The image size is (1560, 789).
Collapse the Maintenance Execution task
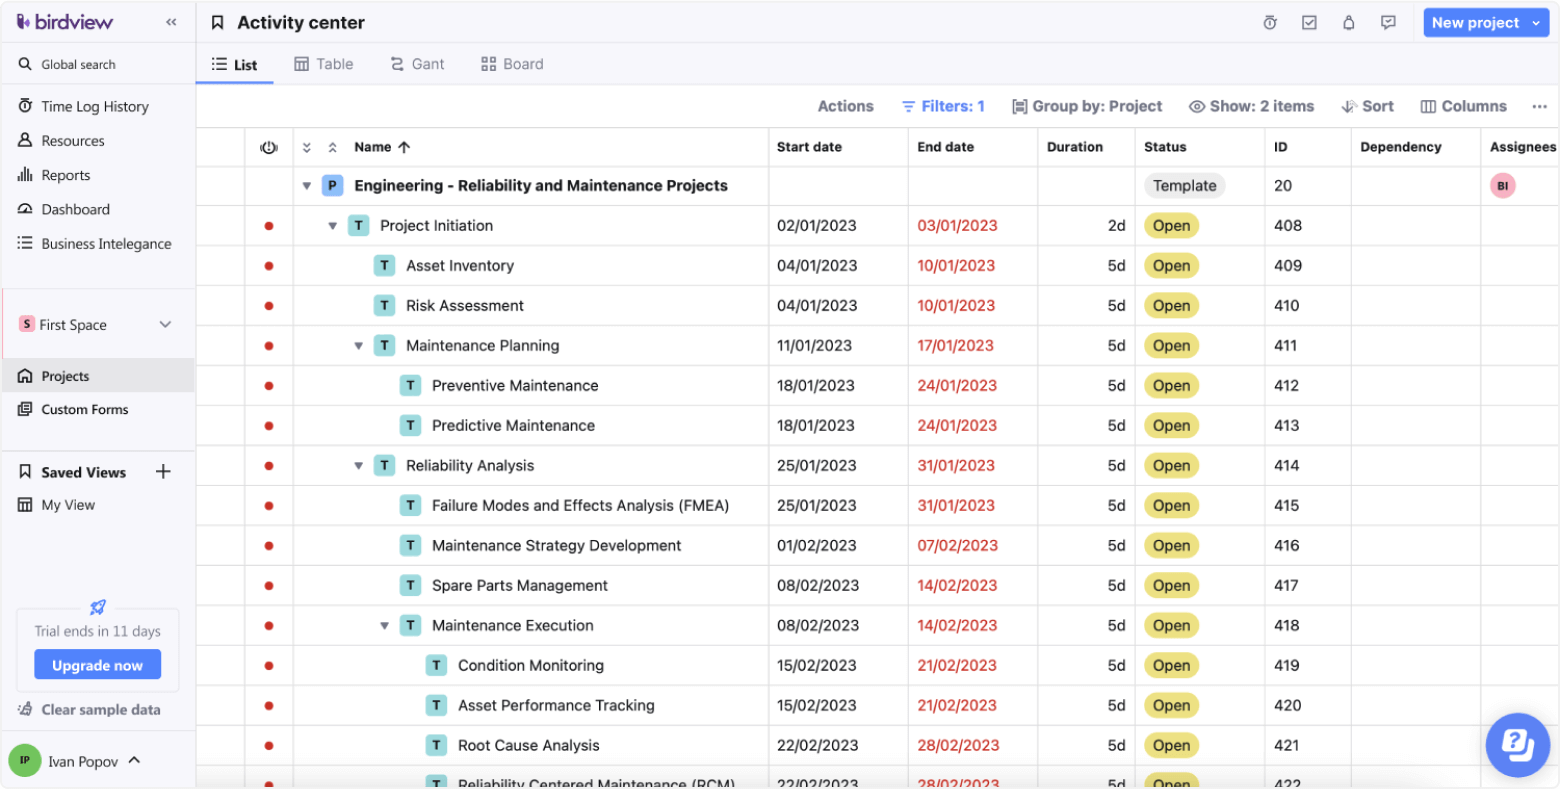385,626
